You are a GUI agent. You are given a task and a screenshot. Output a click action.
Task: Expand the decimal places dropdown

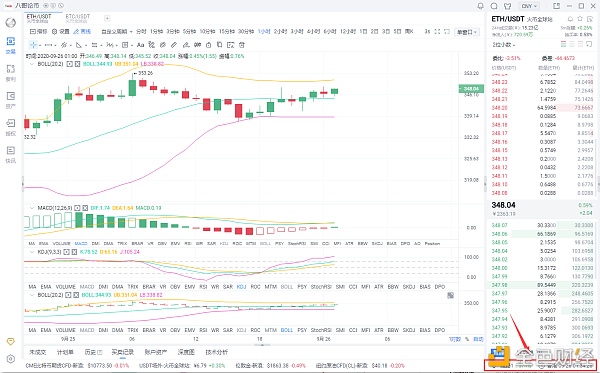coord(504,45)
